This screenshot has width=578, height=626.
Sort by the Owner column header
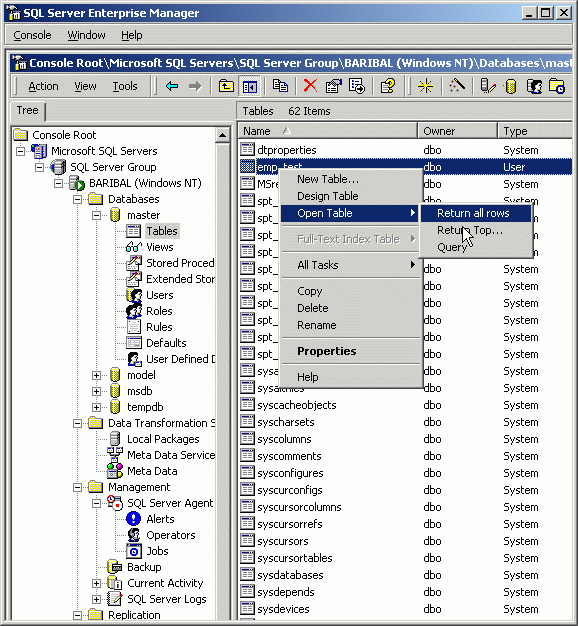pyautogui.click(x=457, y=131)
